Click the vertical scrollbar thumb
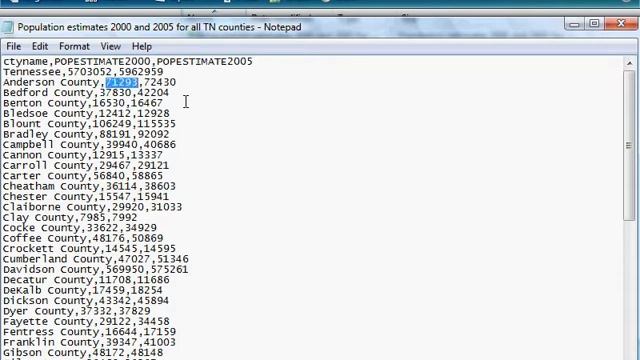640x360 pixels. (x=629, y=146)
